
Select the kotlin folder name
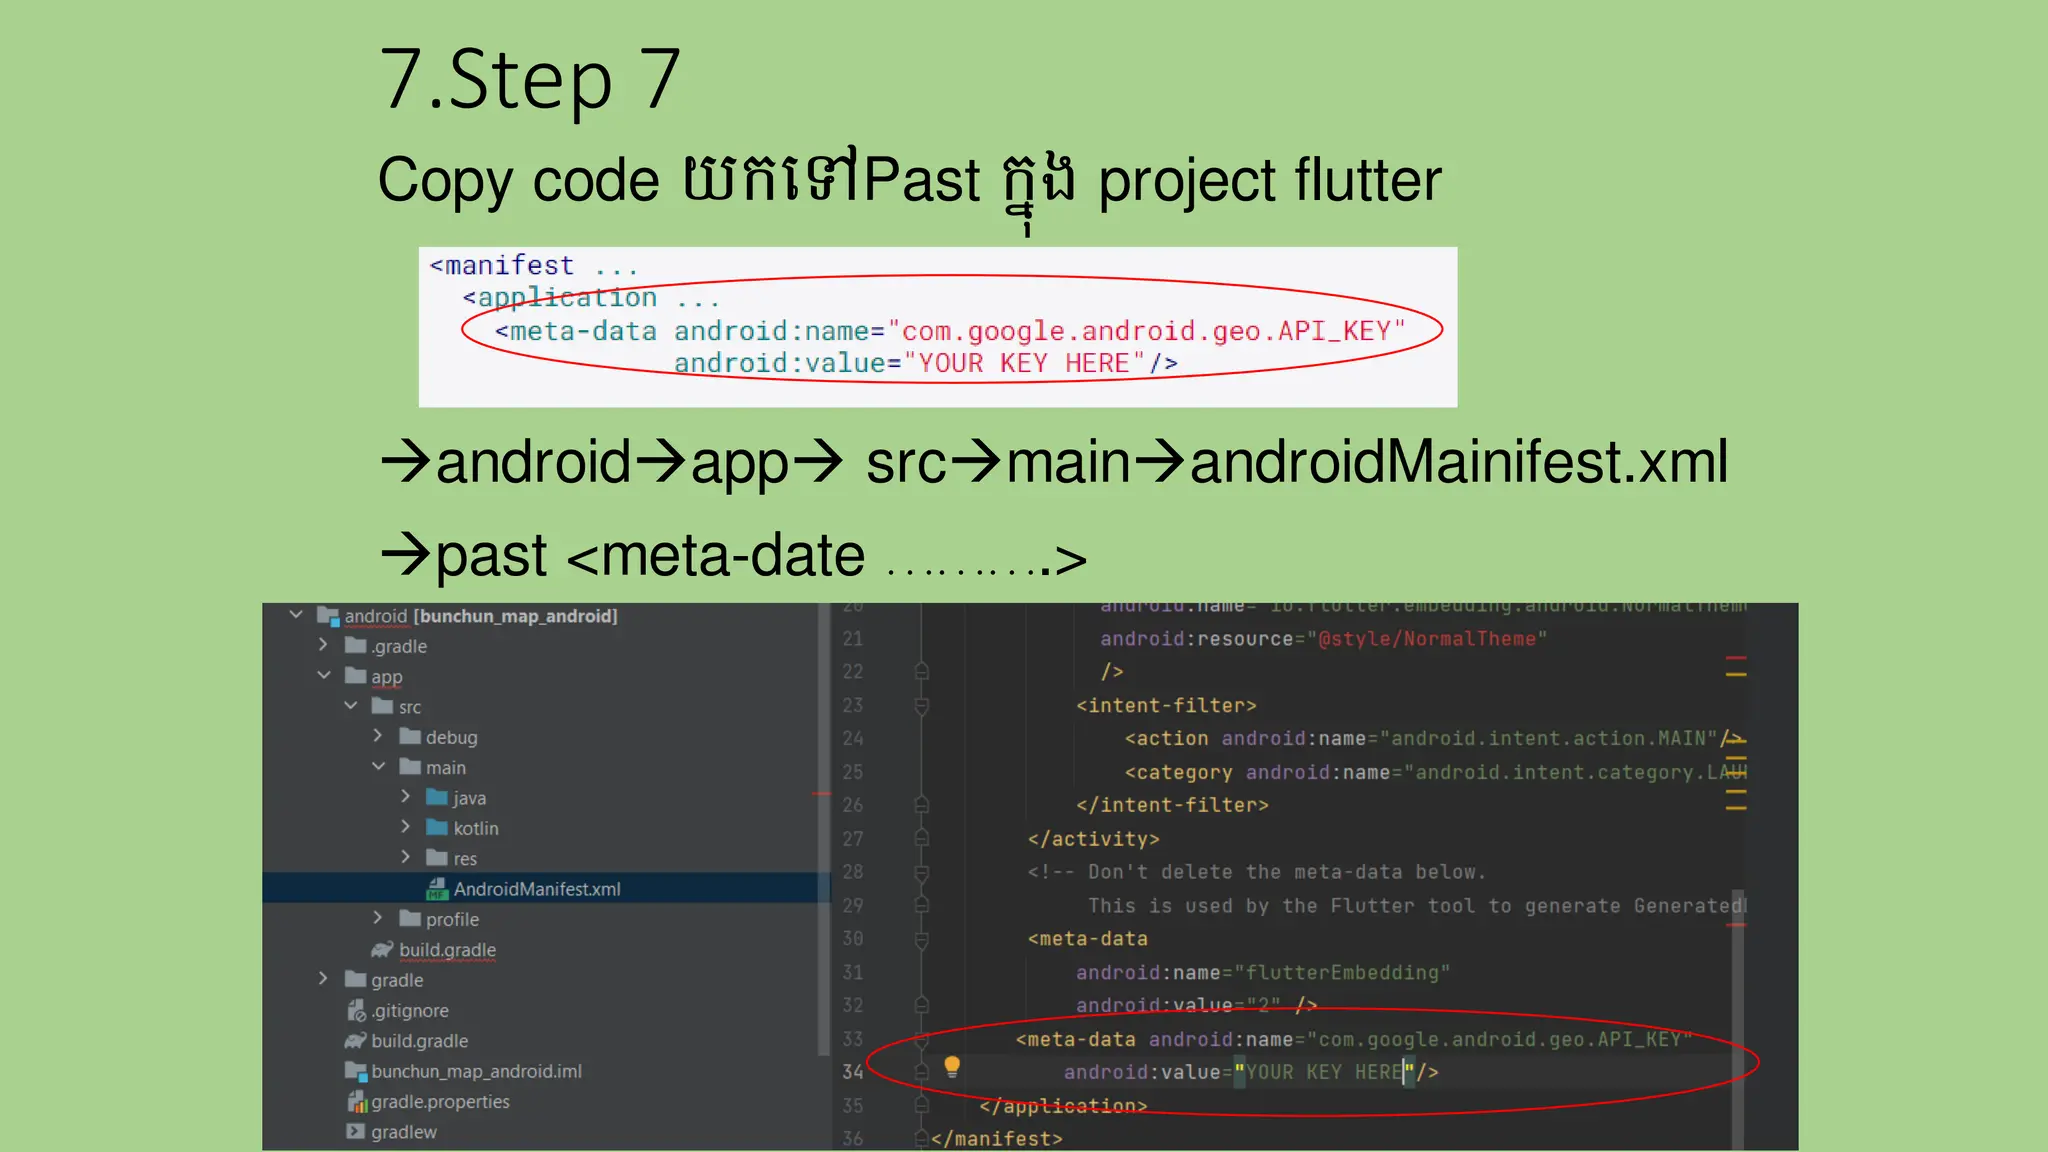tap(476, 828)
